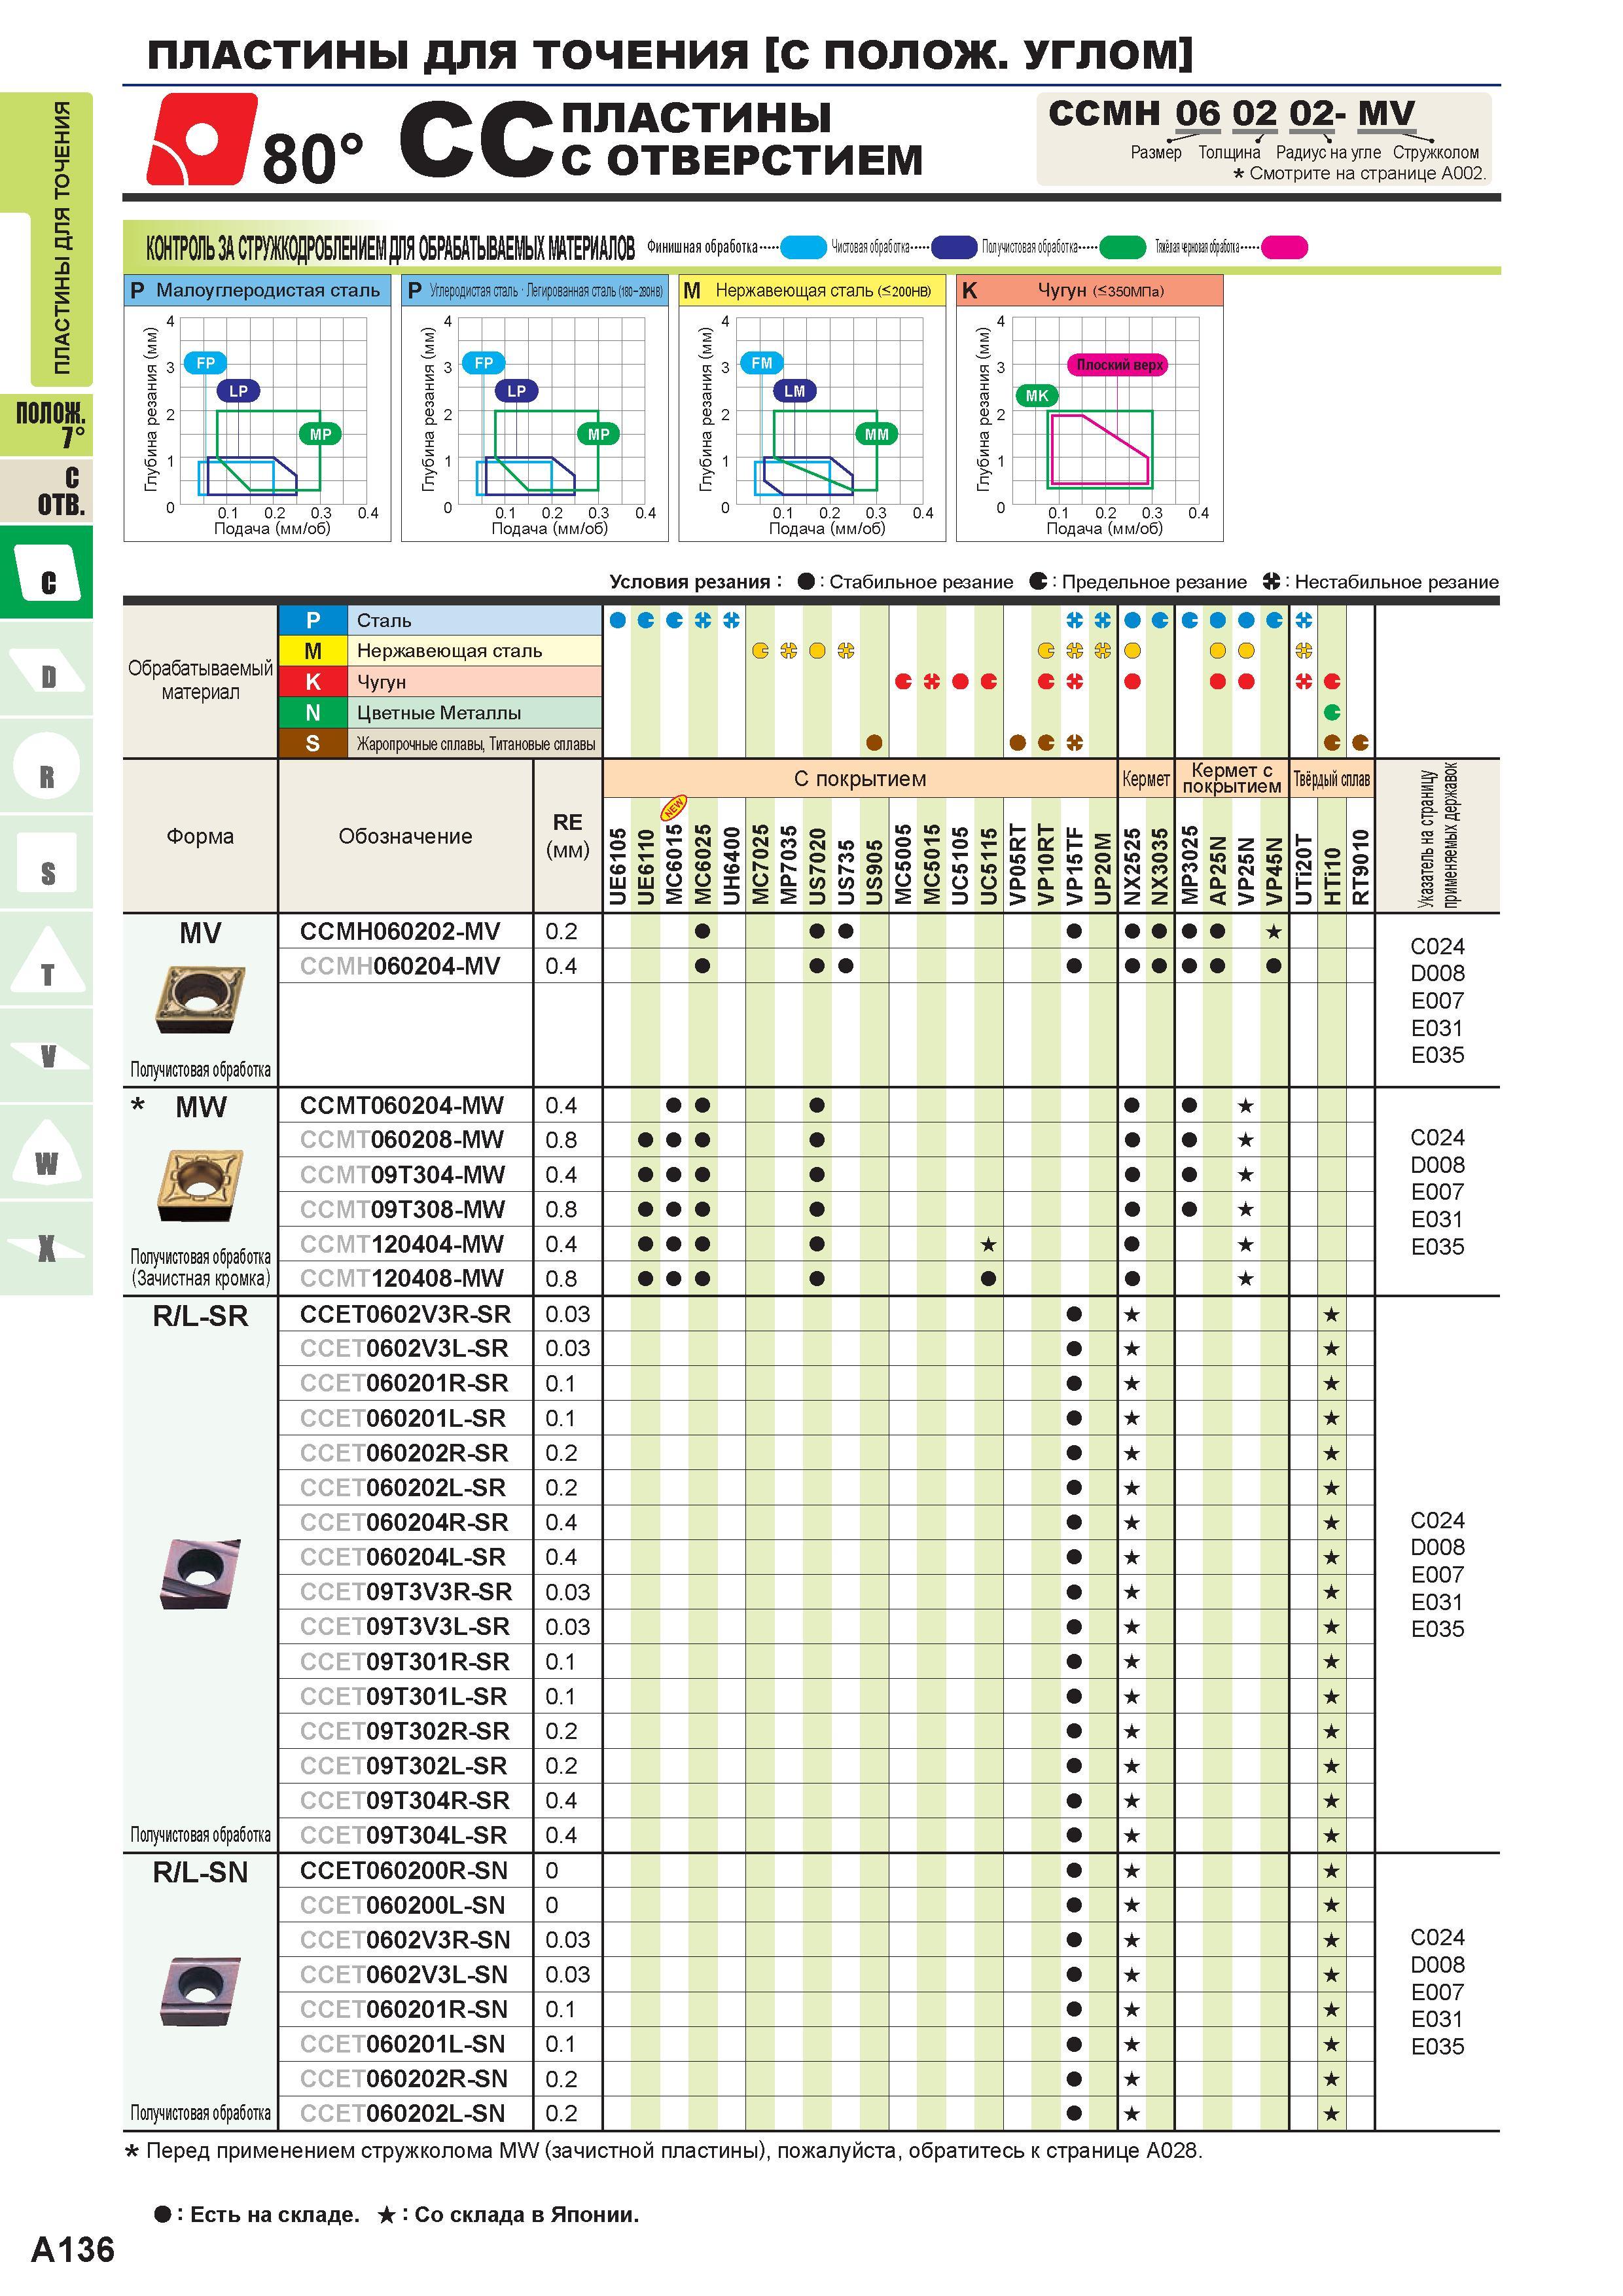Click the designation CCET0602V3R-SR

[x=405, y=1314]
